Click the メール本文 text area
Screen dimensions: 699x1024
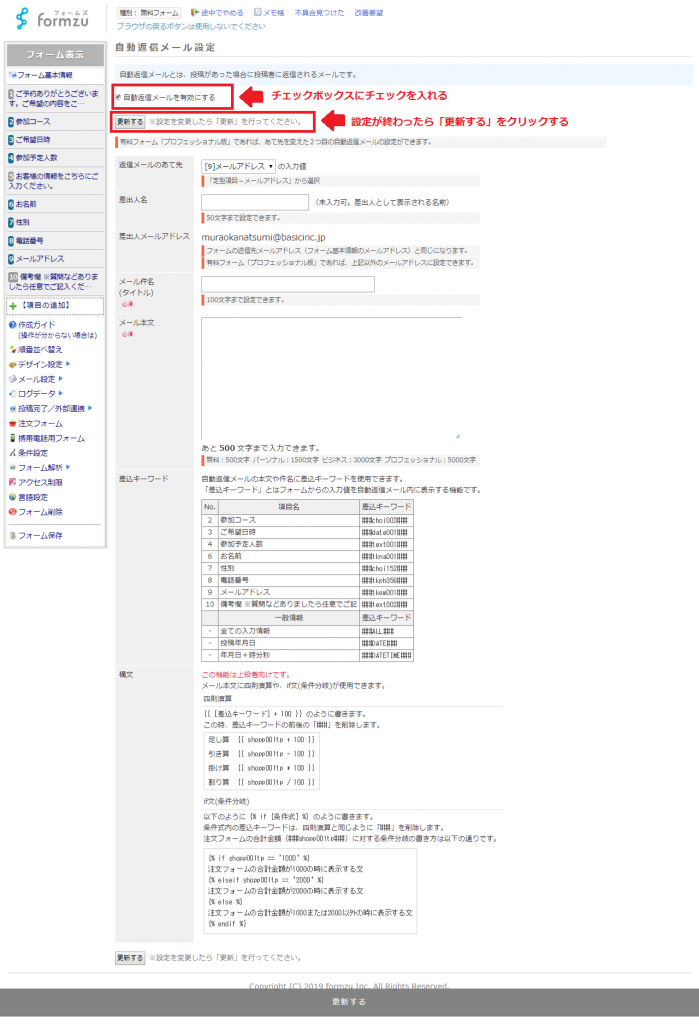[330, 378]
